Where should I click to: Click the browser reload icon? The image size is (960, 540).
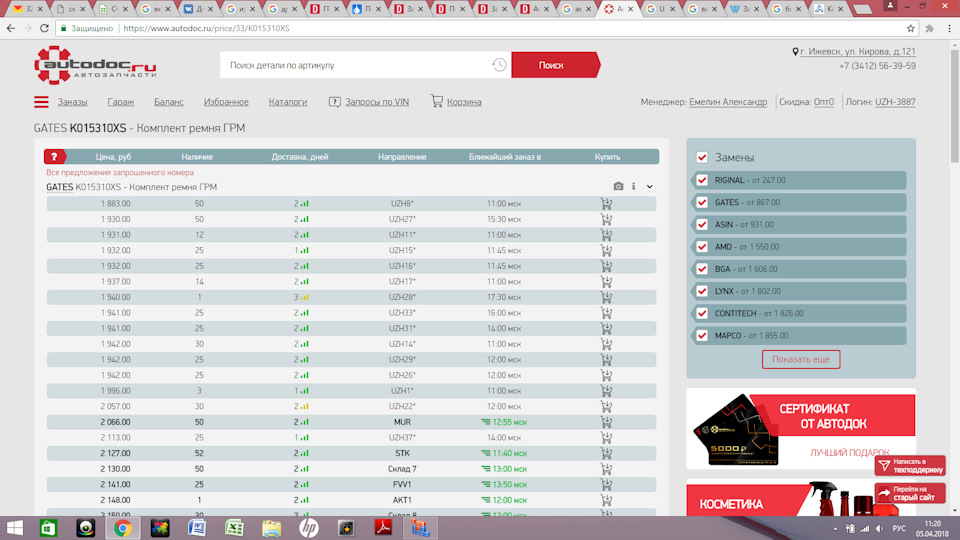coord(44,28)
